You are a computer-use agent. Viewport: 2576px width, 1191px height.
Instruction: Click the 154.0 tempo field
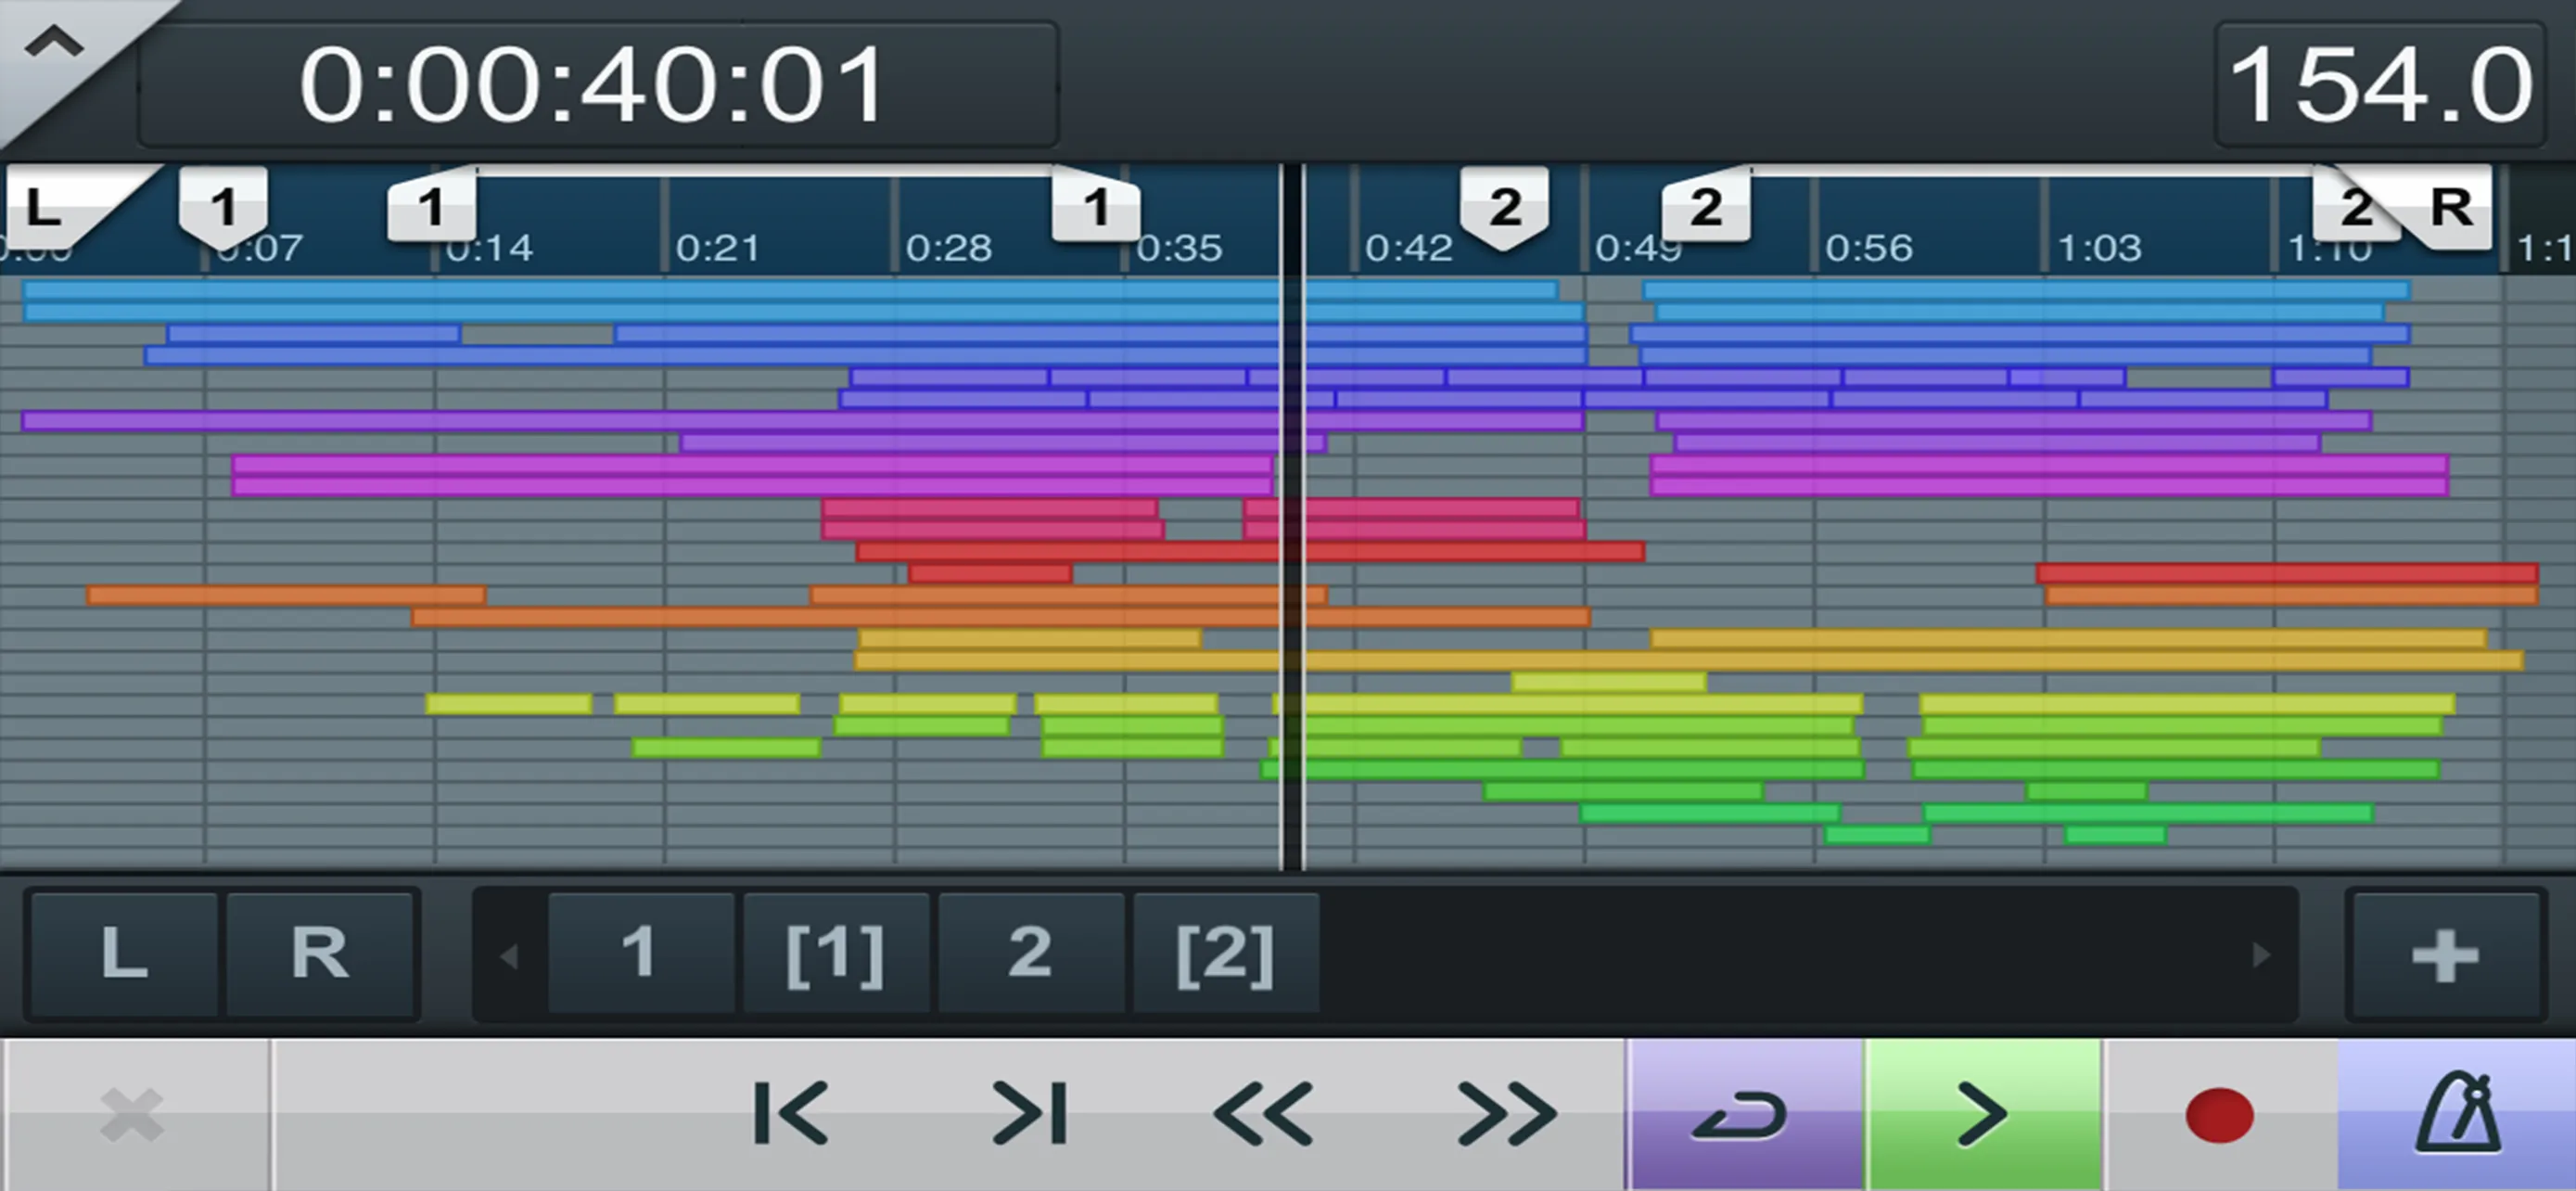click(x=2380, y=85)
